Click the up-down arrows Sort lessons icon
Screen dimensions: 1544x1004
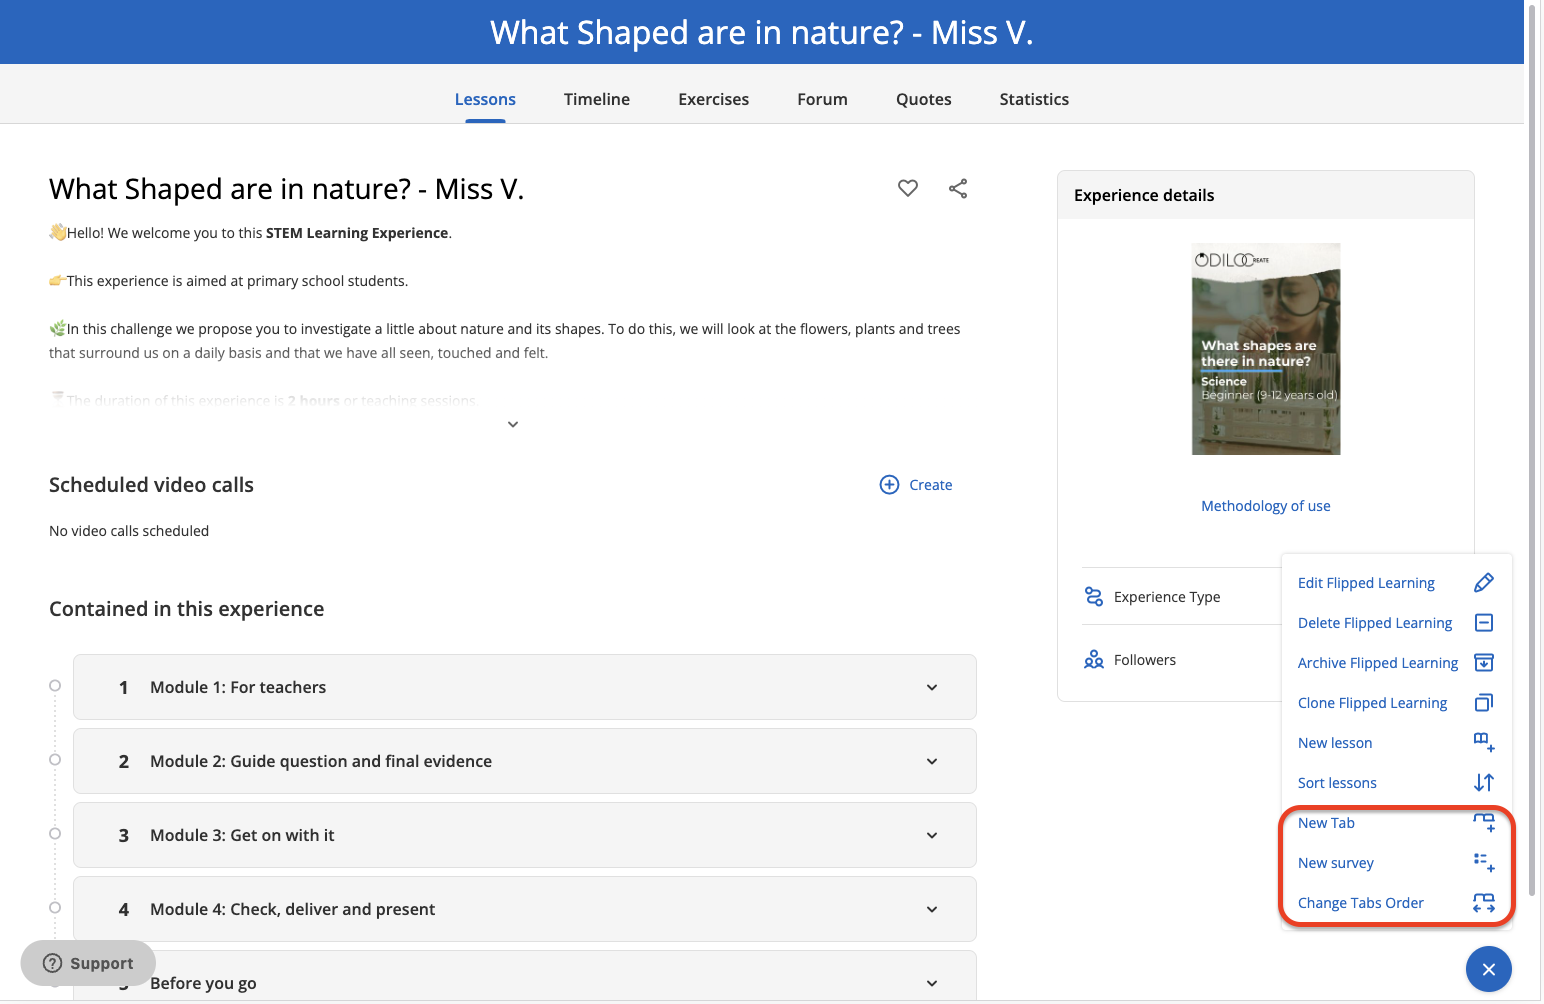click(x=1484, y=783)
